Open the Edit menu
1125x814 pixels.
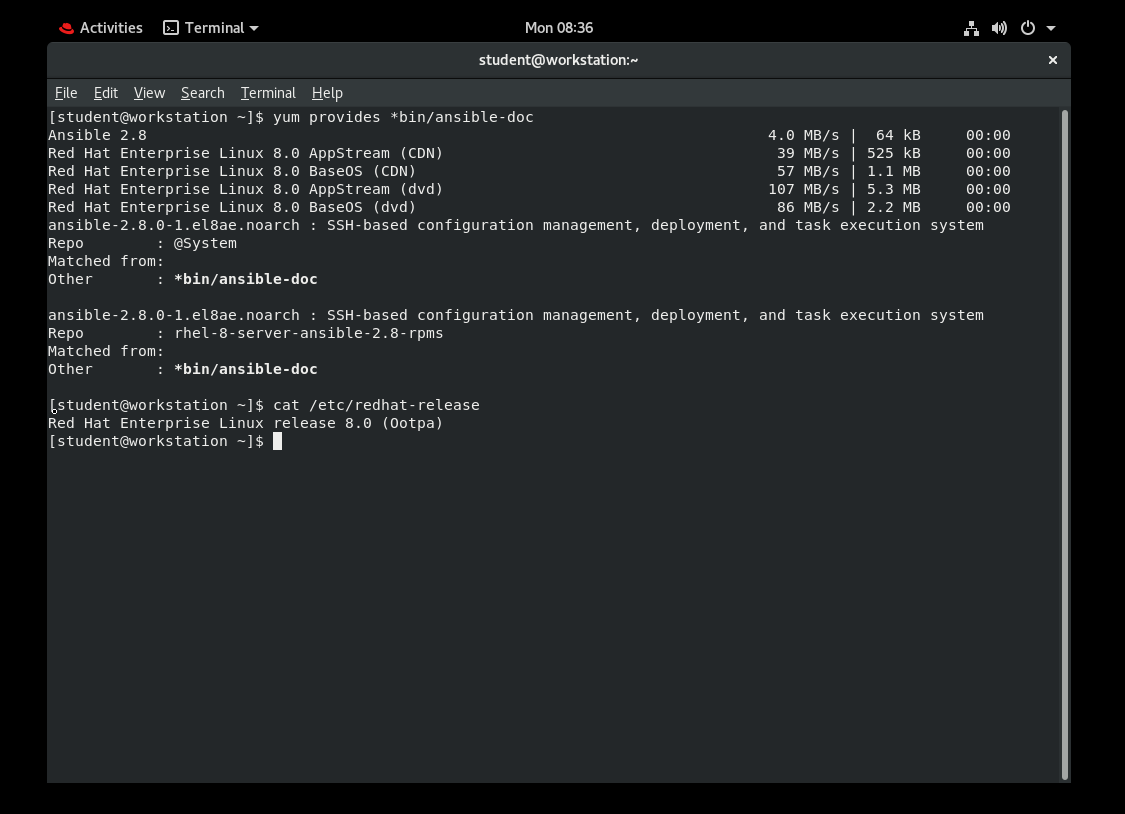[105, 92]
